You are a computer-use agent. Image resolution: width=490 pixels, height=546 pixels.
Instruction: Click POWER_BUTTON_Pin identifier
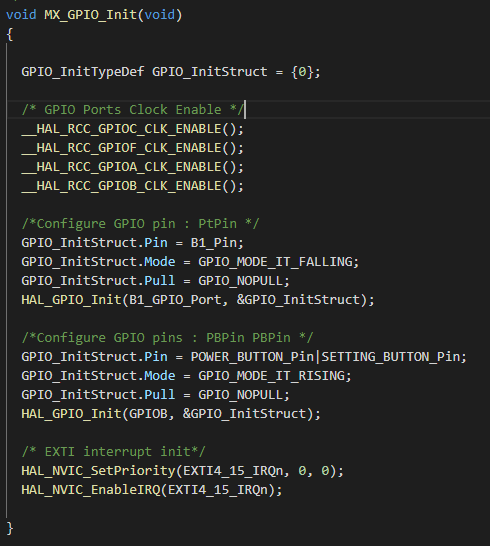pos(252,357)
